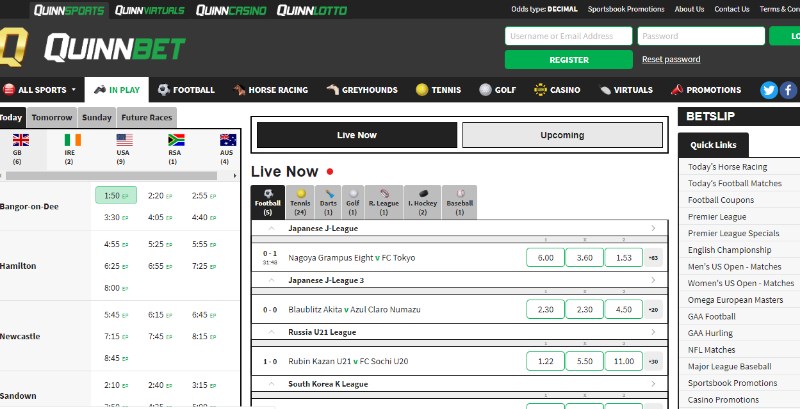Bet on FC Tokyo at 1.53

[623, 258]
